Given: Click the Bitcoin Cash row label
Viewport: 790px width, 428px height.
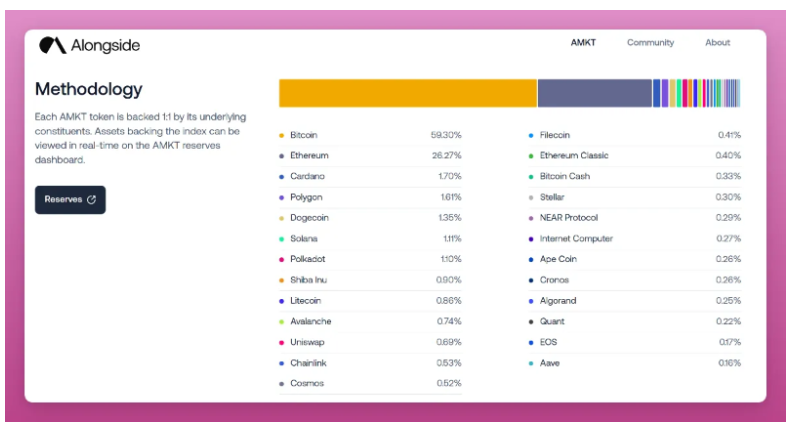Looking at the screenshot, I should 565,176.
